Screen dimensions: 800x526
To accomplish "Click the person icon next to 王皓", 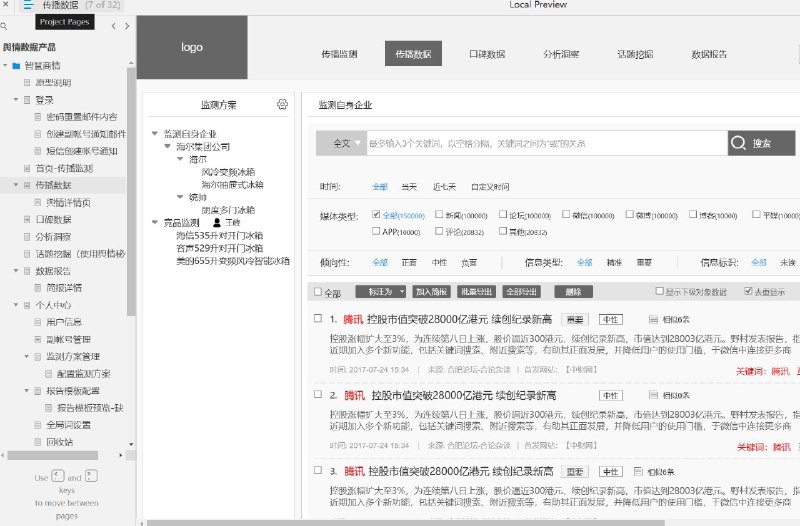I will (x=217, y=222).
